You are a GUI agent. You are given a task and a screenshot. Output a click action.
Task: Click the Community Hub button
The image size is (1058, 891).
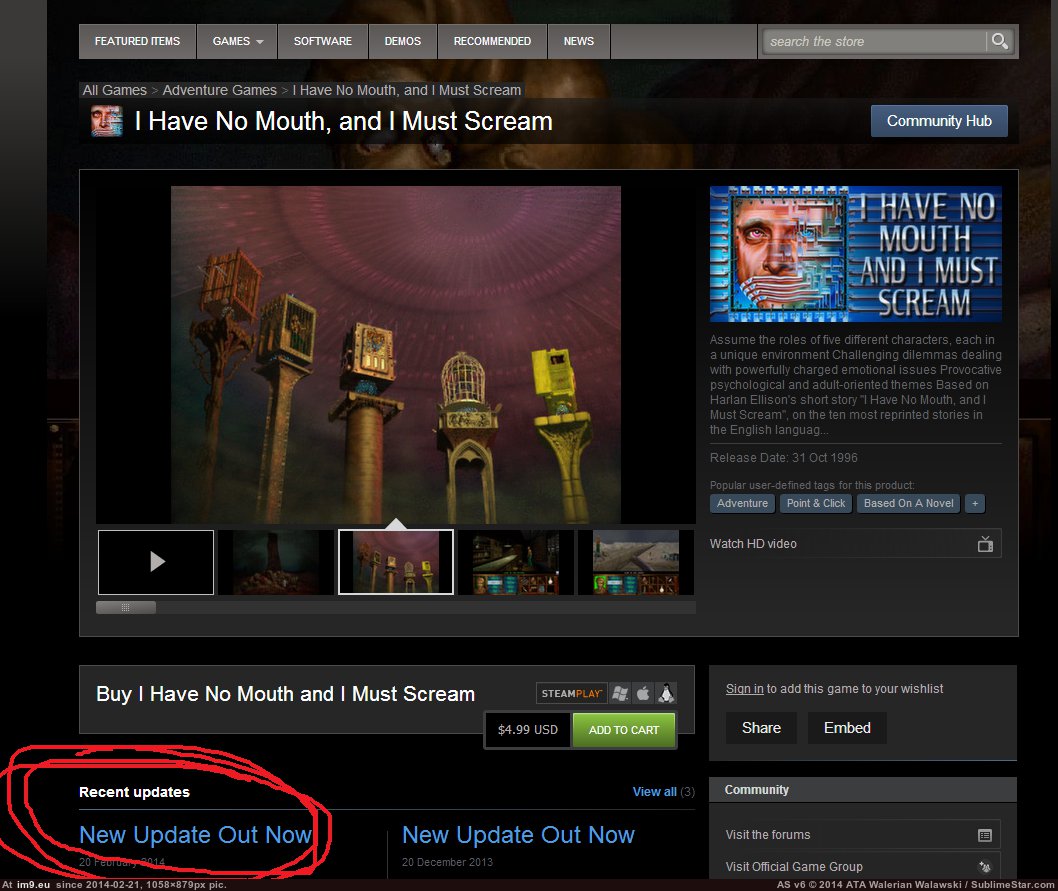point(939,121)
